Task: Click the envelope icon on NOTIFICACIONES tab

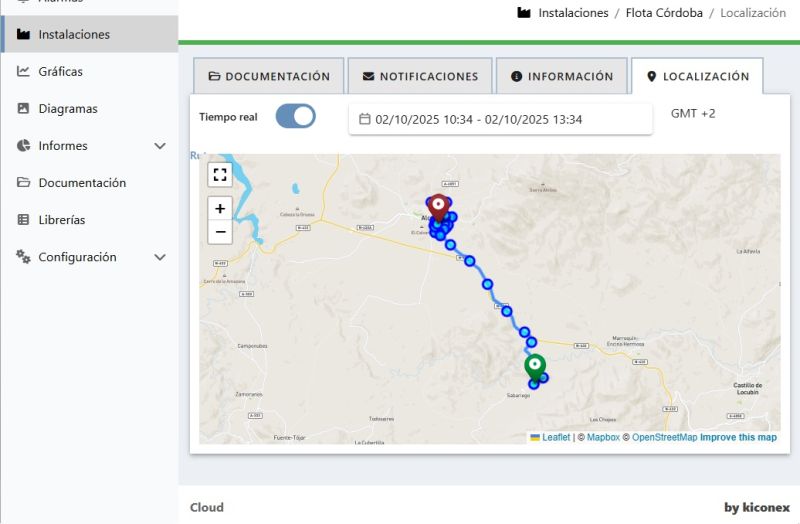Action: tap(368, 77)
